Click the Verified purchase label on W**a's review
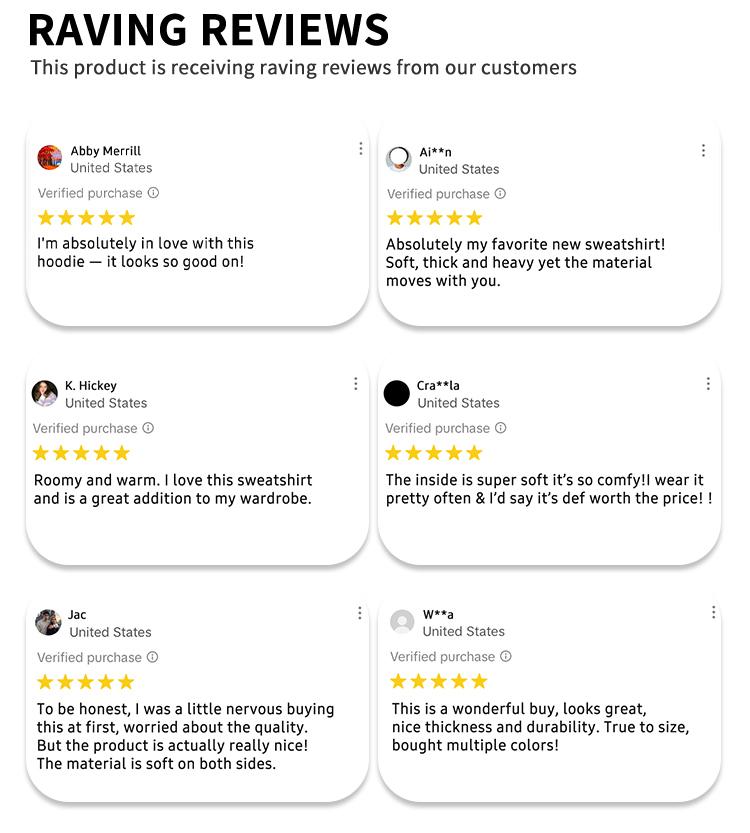750x833 pixels. (x=442, y=657)
